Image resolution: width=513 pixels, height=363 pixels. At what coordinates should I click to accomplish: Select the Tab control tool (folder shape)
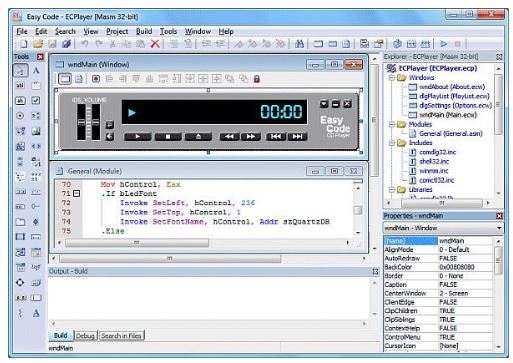[x=20, y=222]
